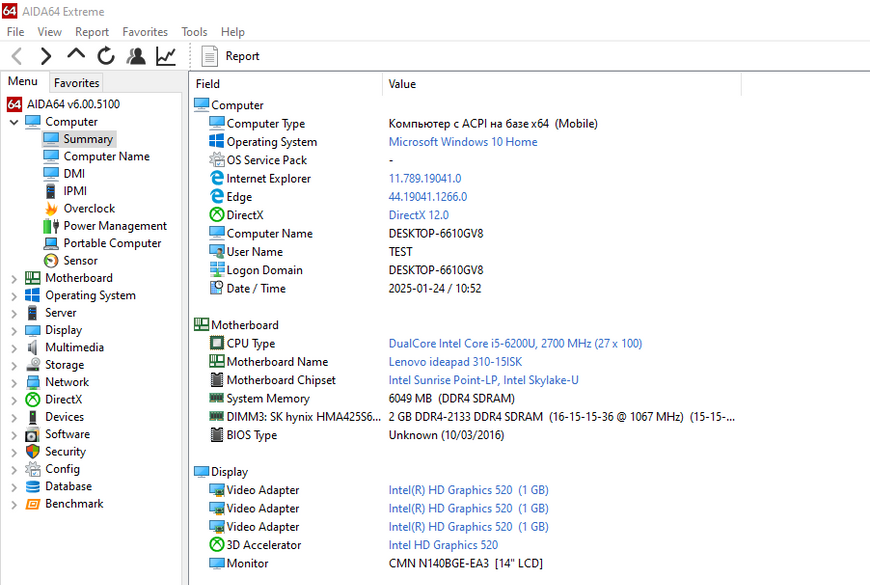Open the graph chart toolbar icon
Viewport: 870px width, 585px height.
(166, 56)
